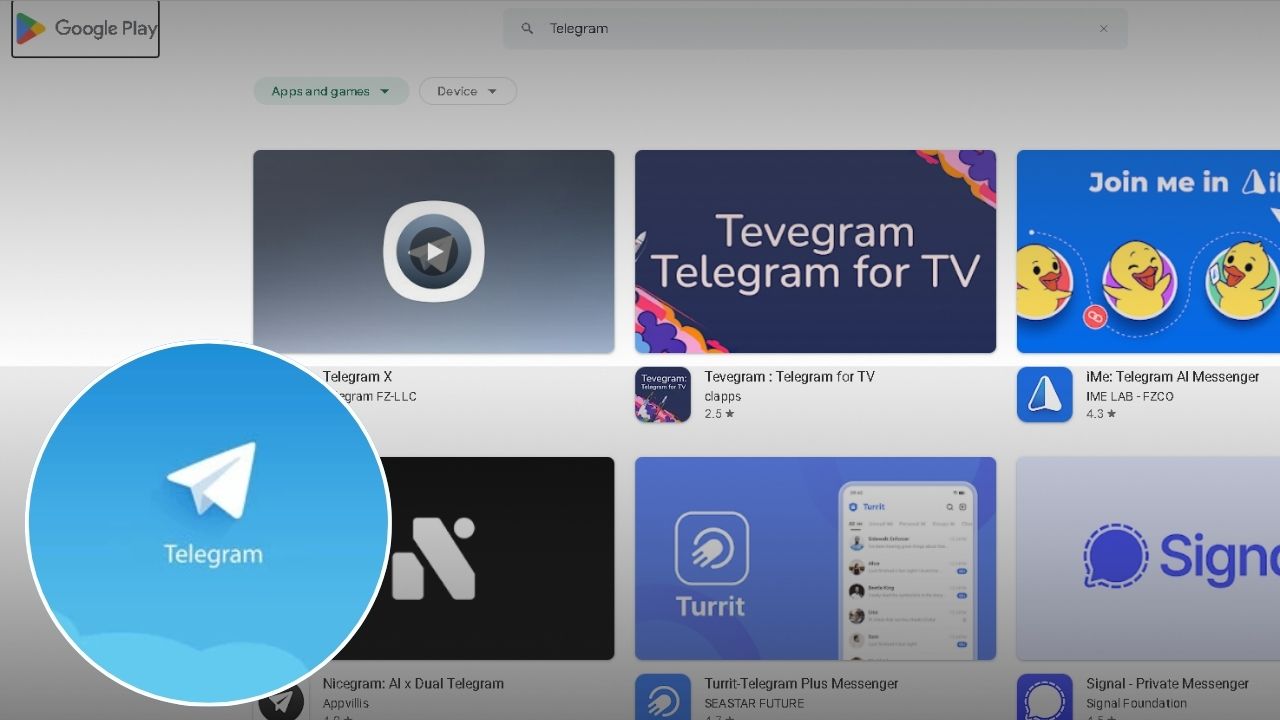Click the clapps developer name
This screenshot has width=1280, height=720.
pos(723,396)
